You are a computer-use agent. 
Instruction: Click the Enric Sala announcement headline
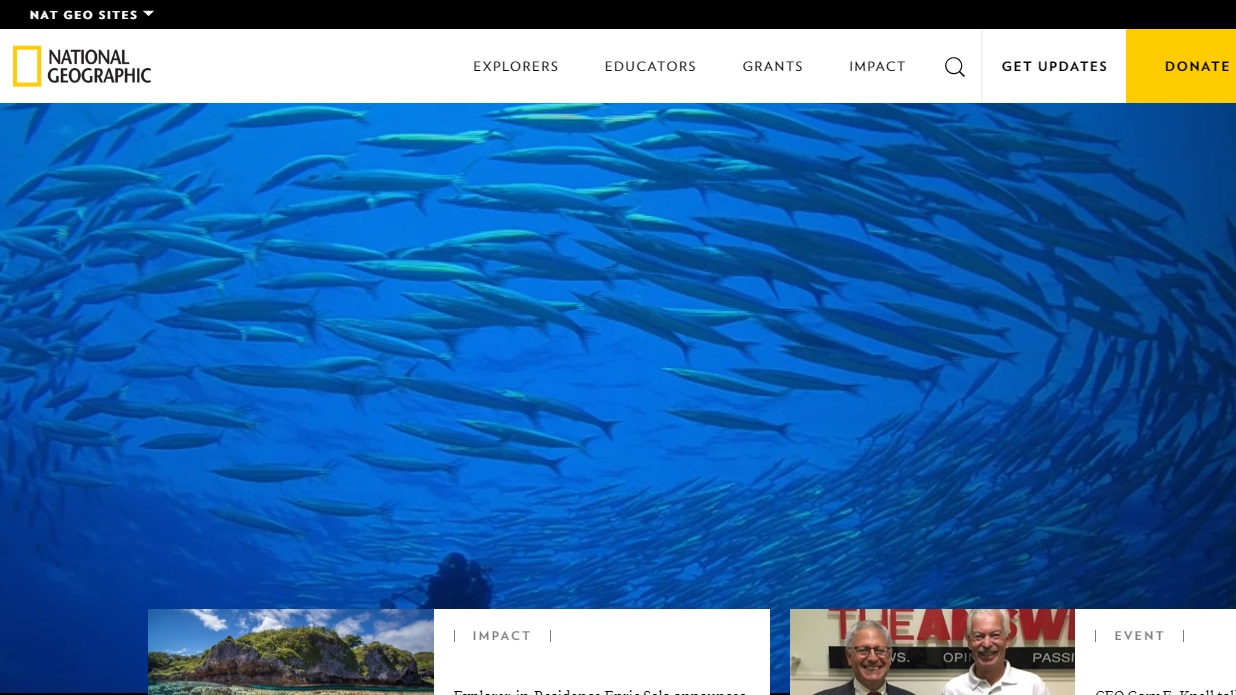600,690
